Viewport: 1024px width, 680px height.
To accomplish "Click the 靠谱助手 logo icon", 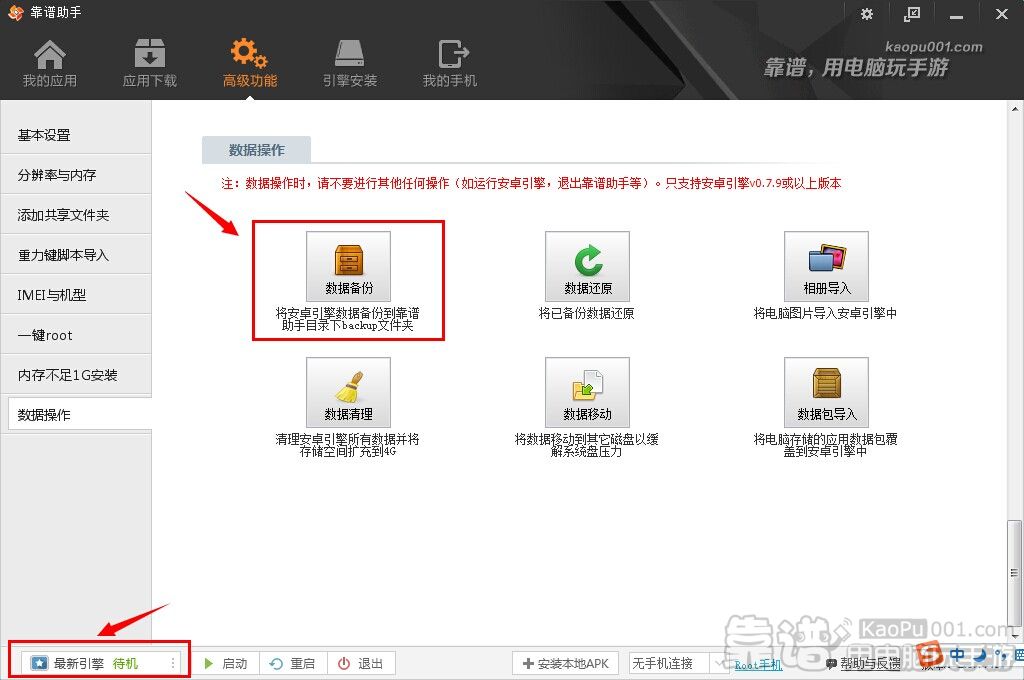I will tap(16, 12).
